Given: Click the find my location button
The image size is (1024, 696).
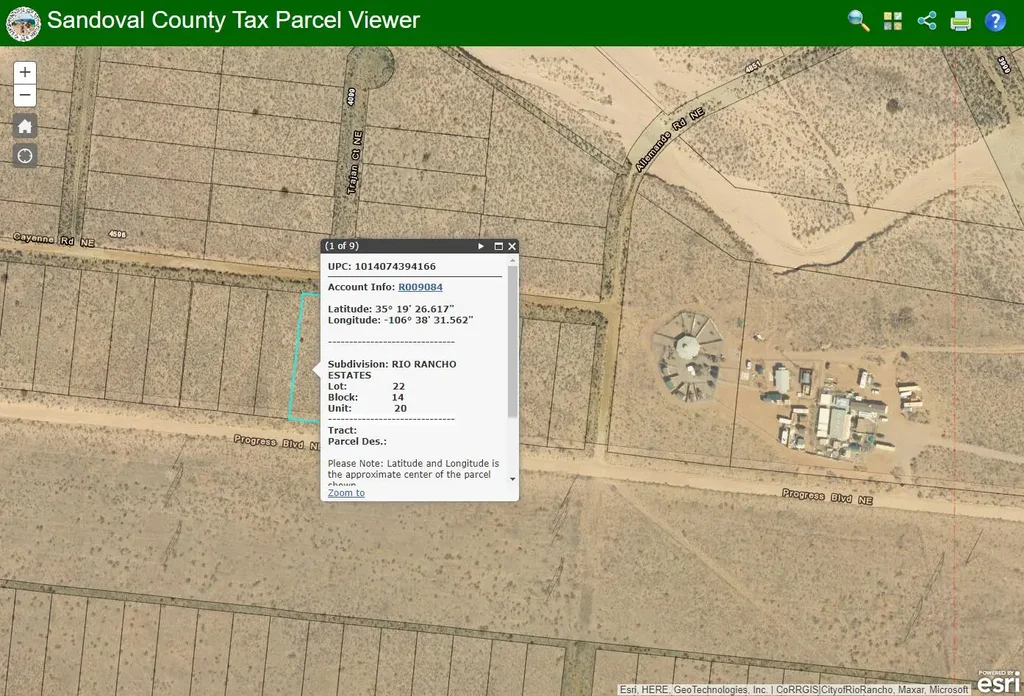Looking at the screenshot, I should coord(25,155).
